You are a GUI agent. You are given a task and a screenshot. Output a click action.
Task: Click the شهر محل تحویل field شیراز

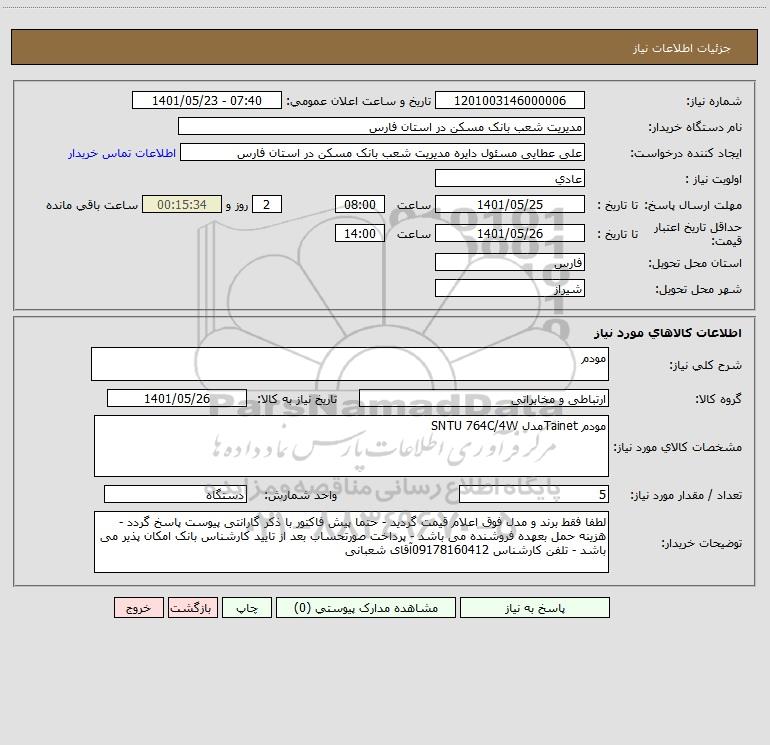510,288
